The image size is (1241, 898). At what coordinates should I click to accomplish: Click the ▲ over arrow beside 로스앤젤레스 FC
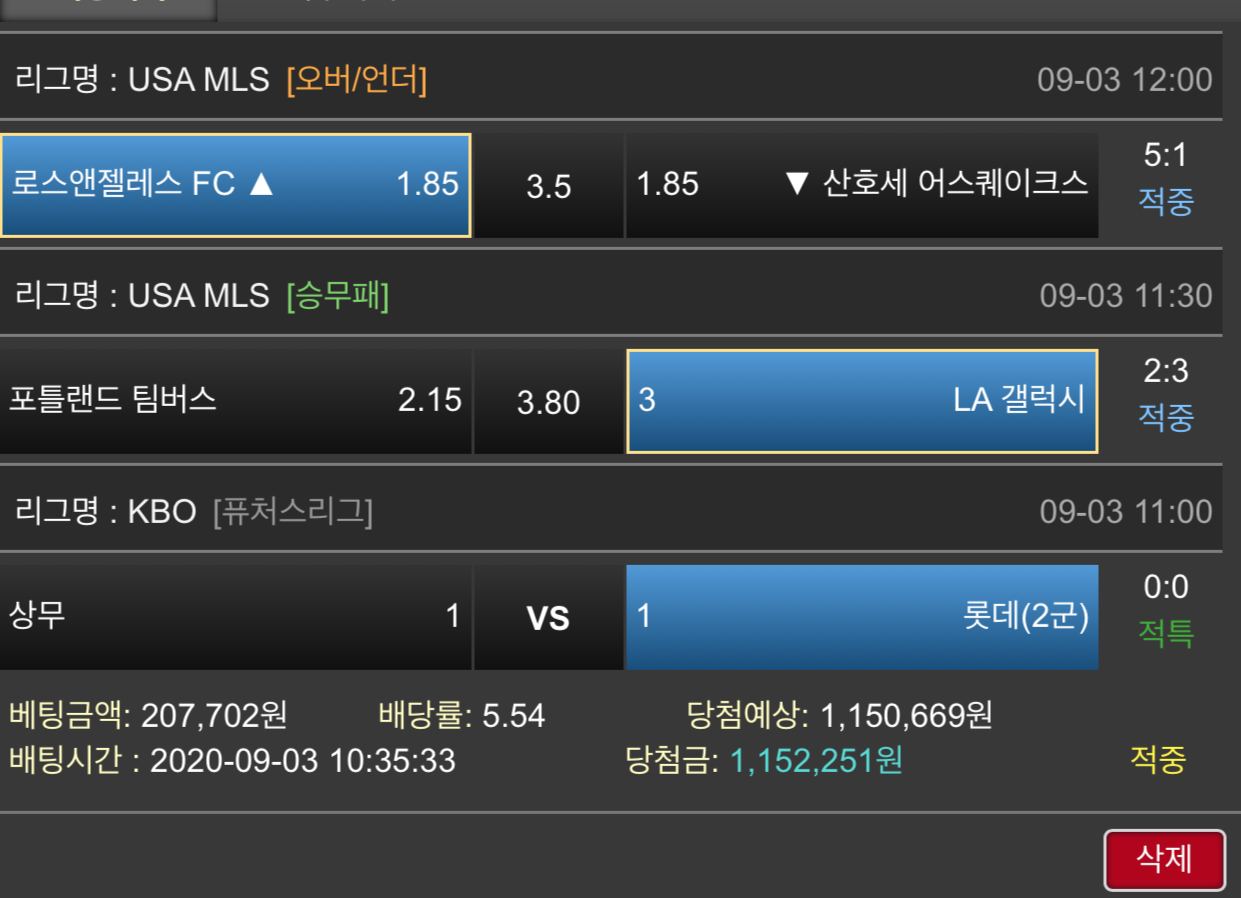click(x=259, y=185)
